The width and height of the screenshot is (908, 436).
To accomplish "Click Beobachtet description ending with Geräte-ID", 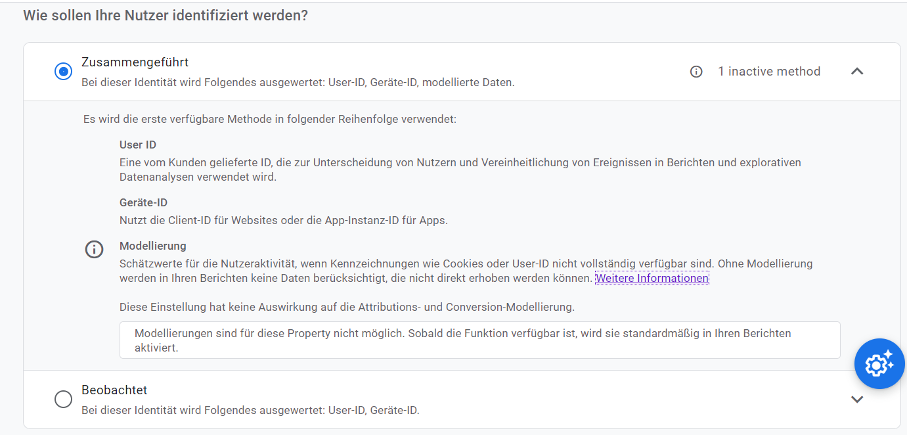I will tap(250, 411).
